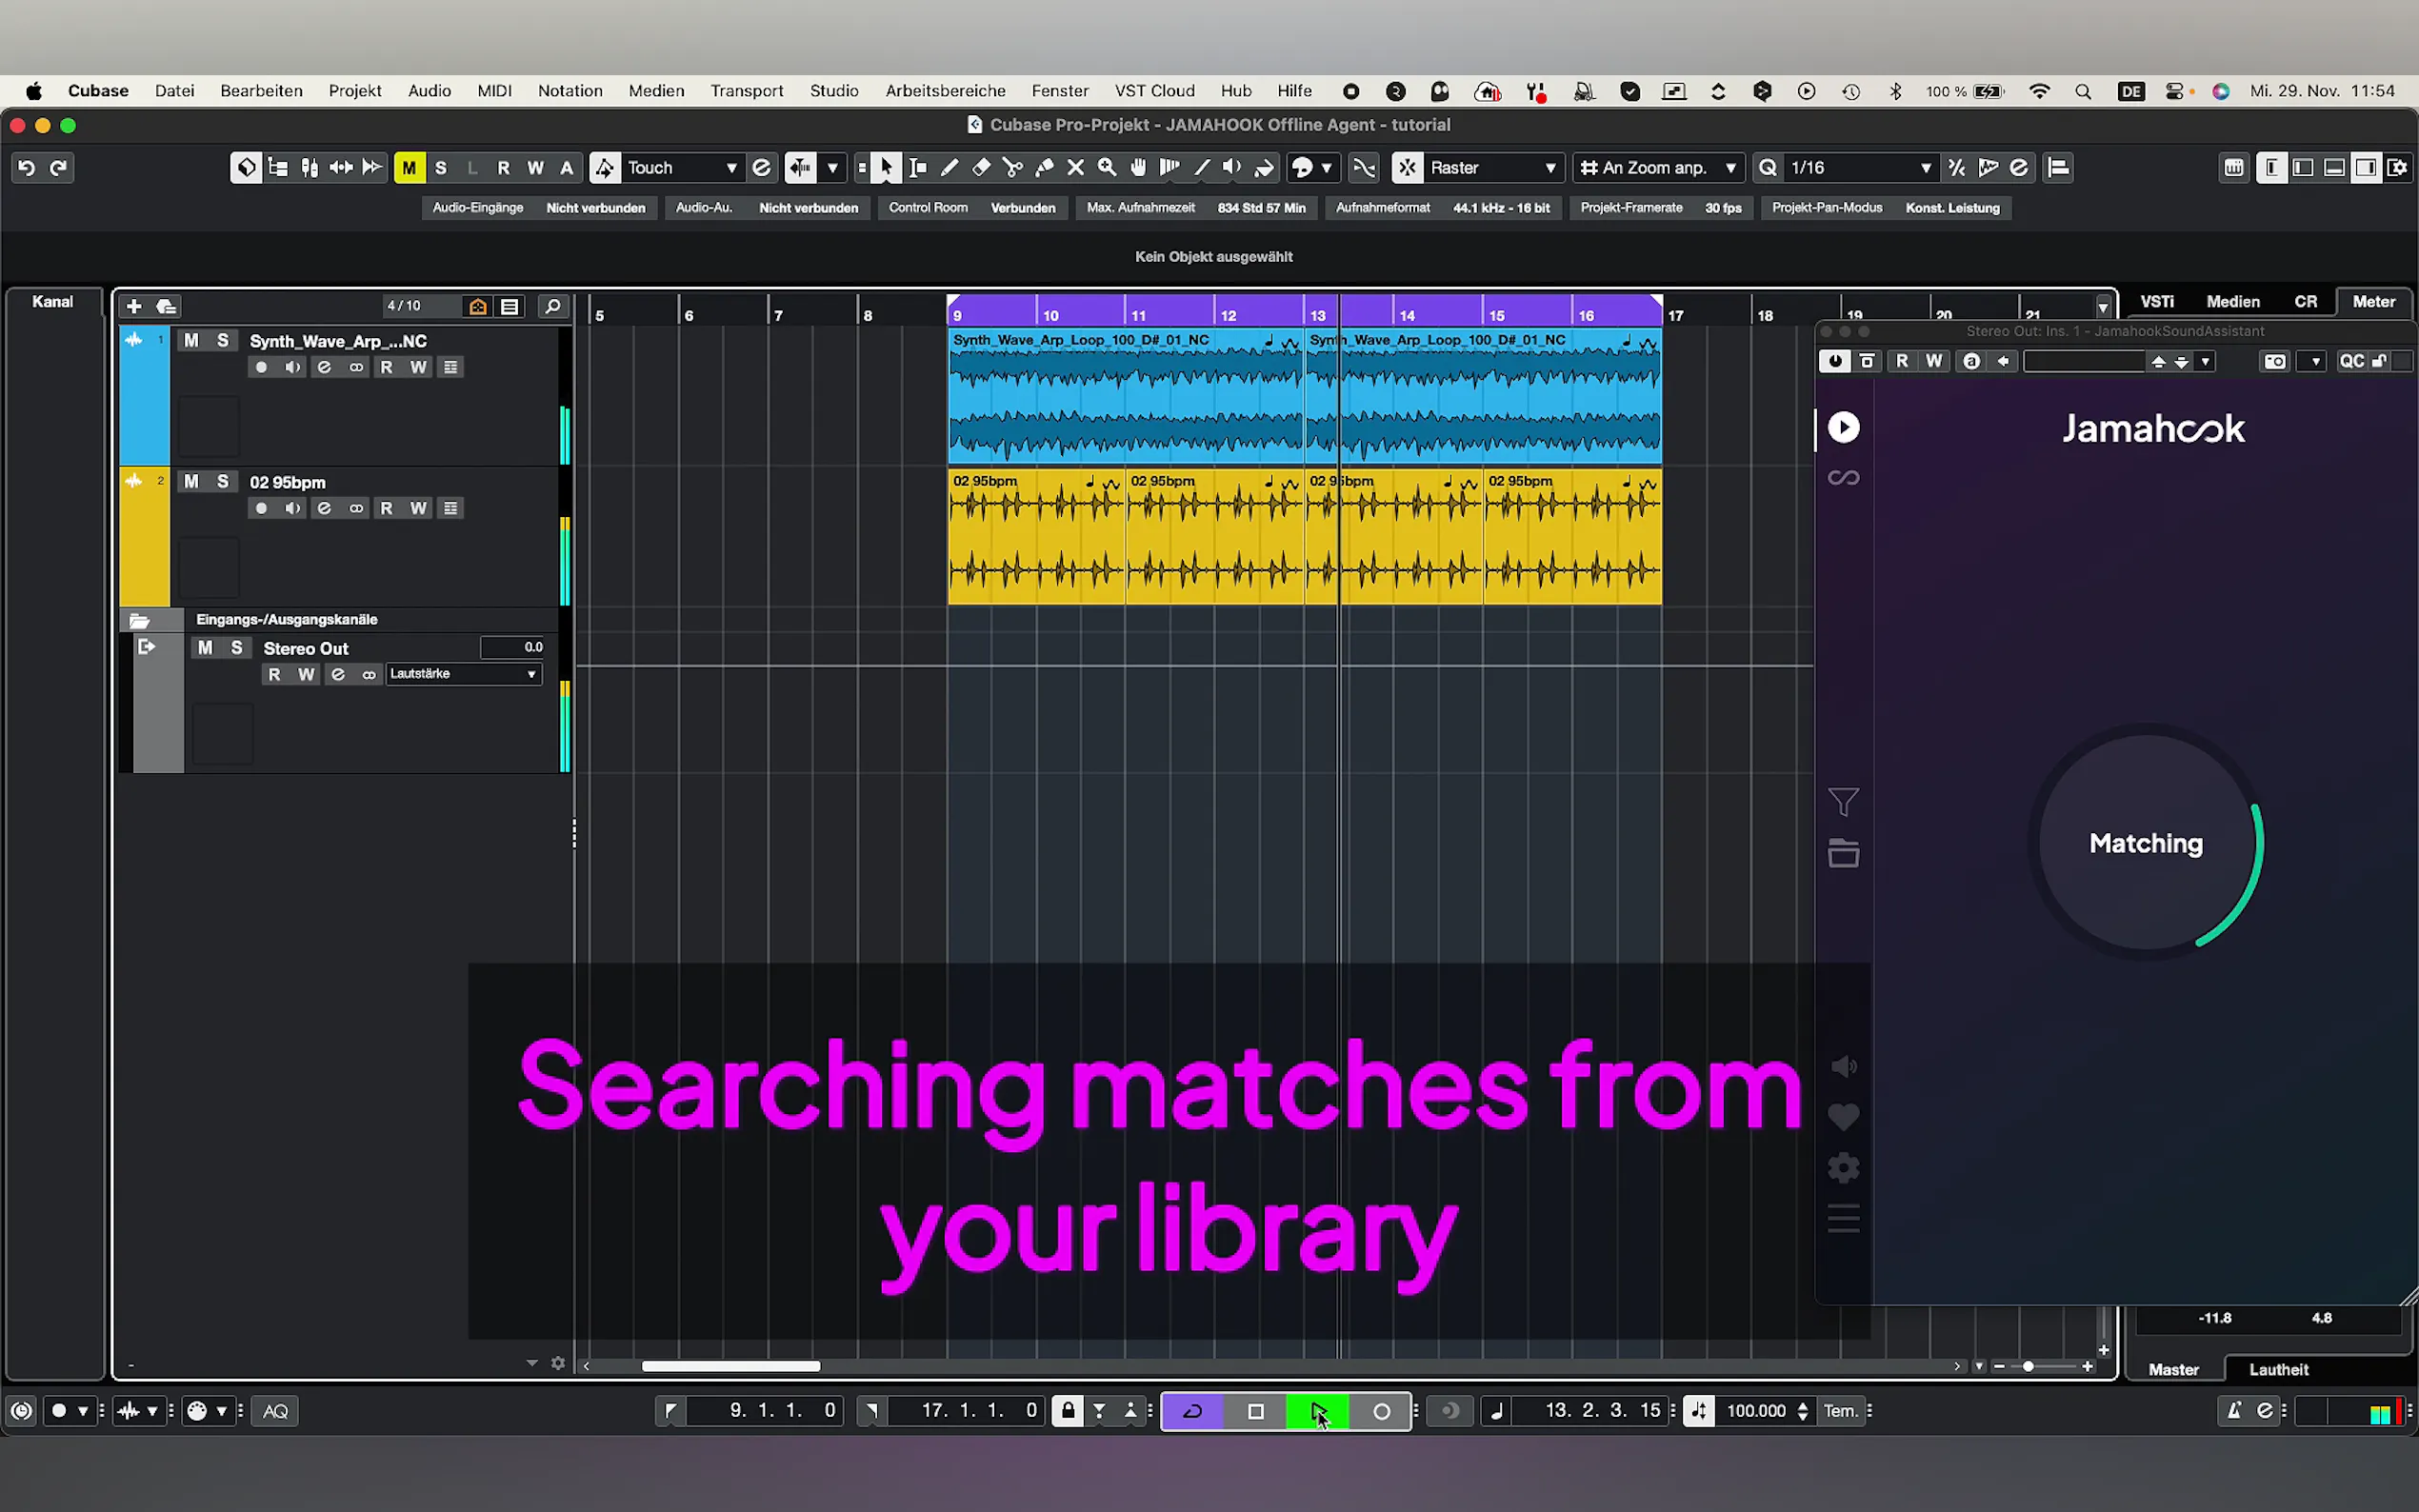This screenshot has width=2419, height=1512.
Task: Open Jamahook settings gear
Action: point(1844,1168)
